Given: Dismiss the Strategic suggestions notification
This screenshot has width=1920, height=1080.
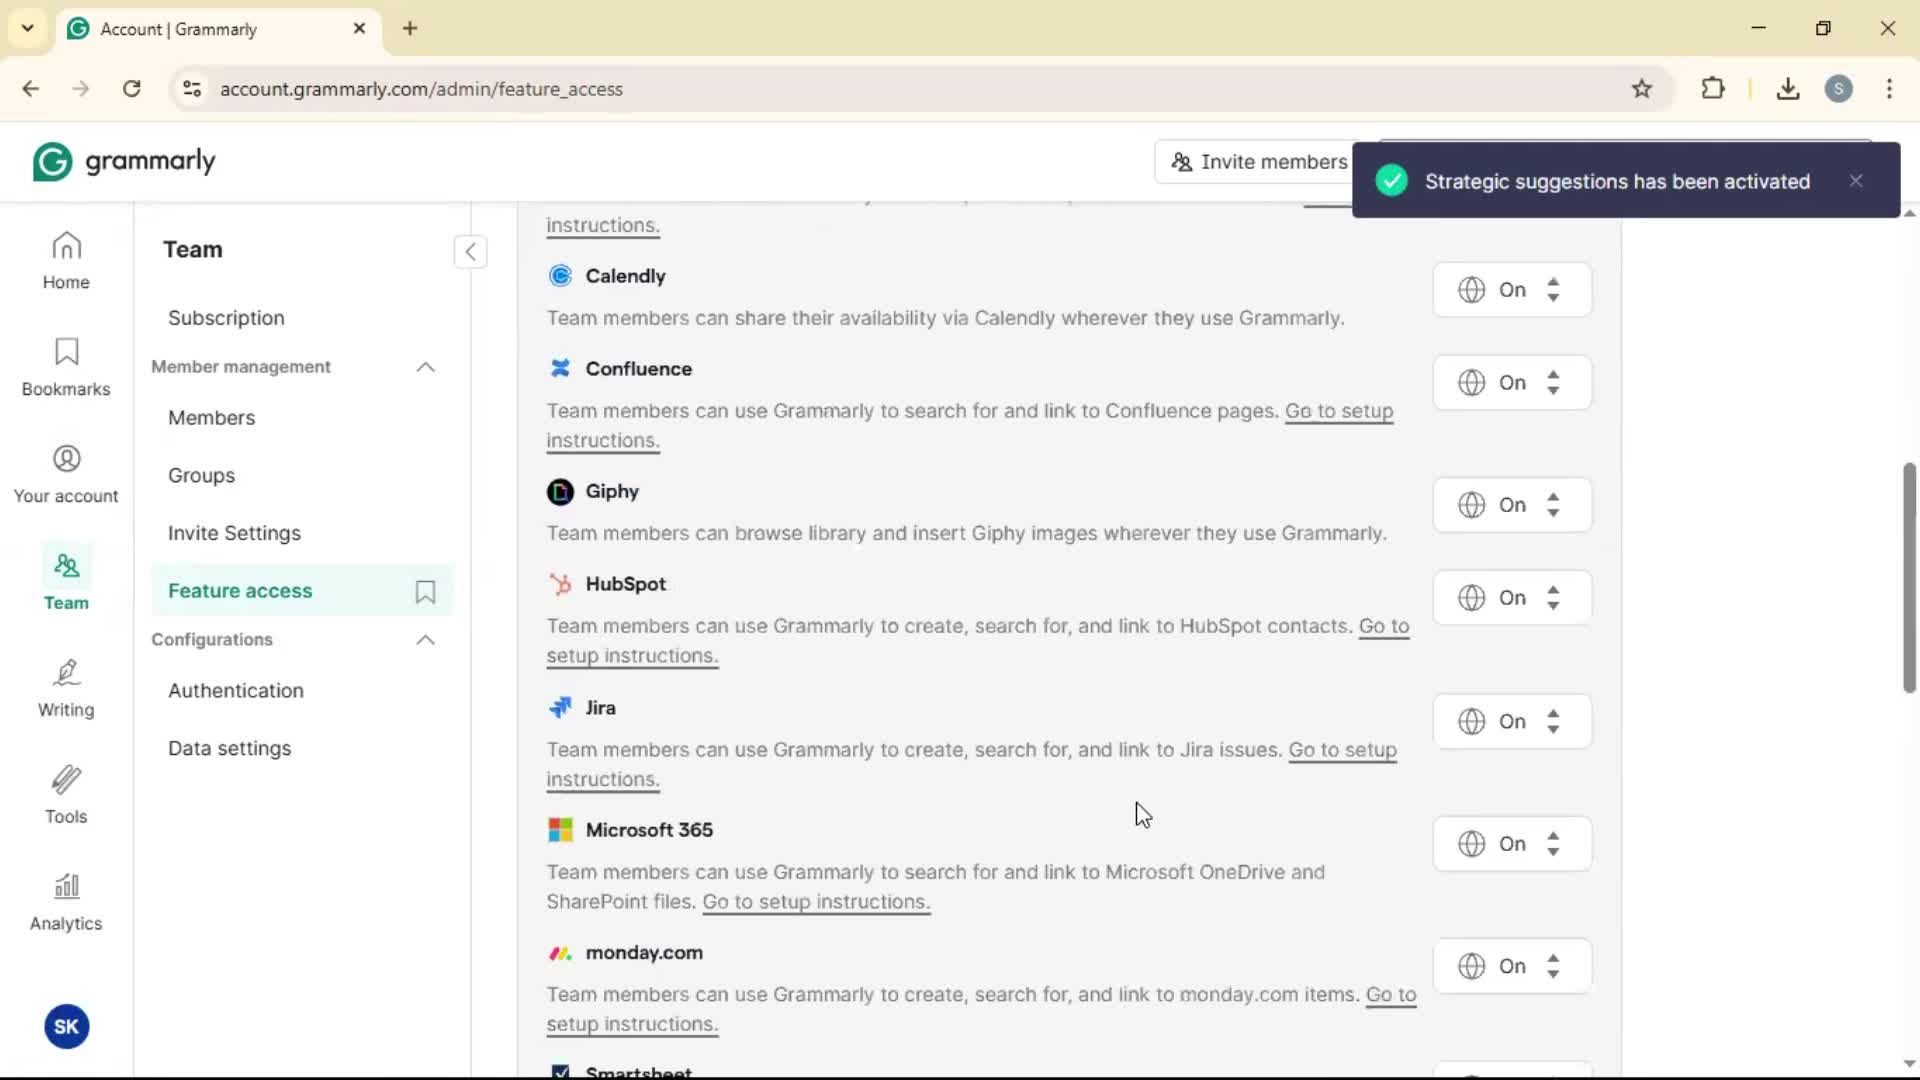Looking at the screenshot, I should [x=1856, y=181].
